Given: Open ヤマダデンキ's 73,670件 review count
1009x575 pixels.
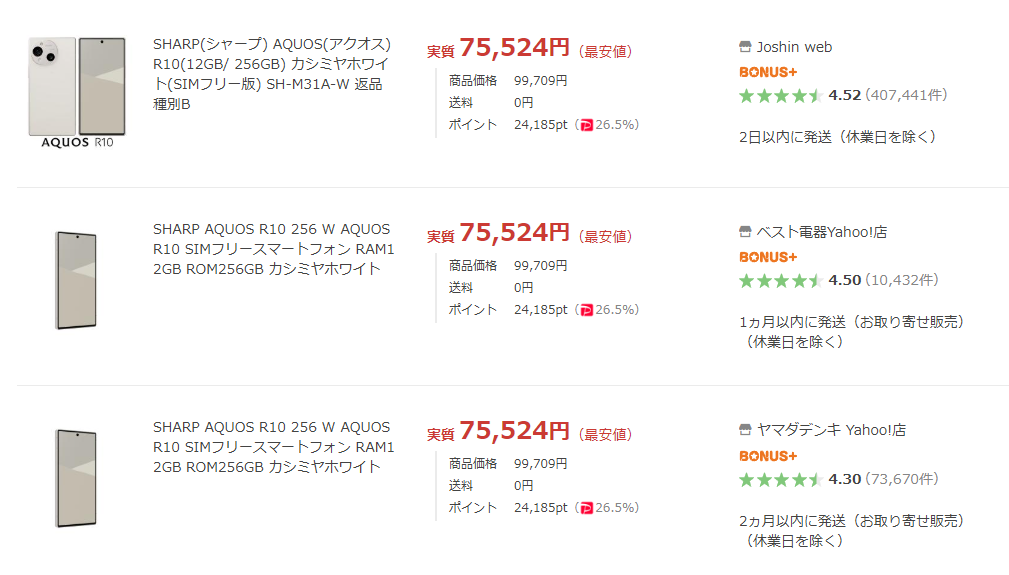Looking at the screenshot, I should 902,479.
